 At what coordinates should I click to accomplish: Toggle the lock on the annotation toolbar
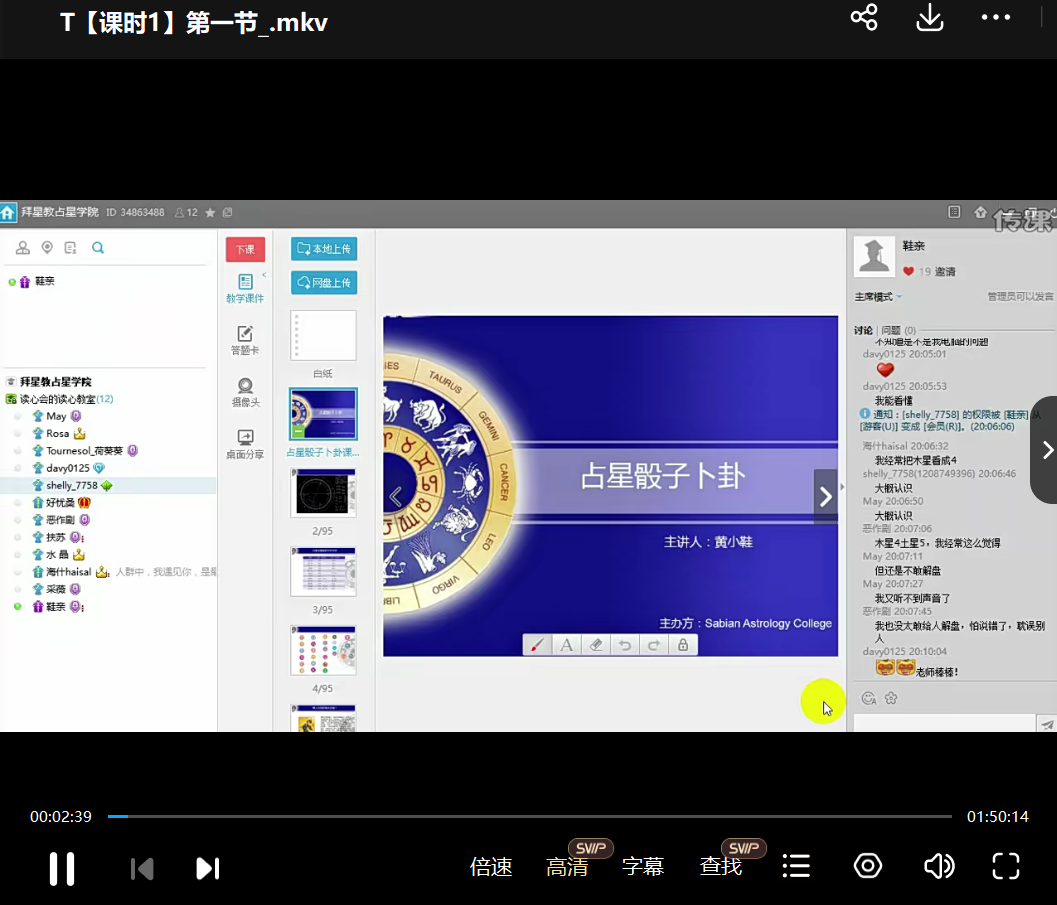tap(683, 645)
